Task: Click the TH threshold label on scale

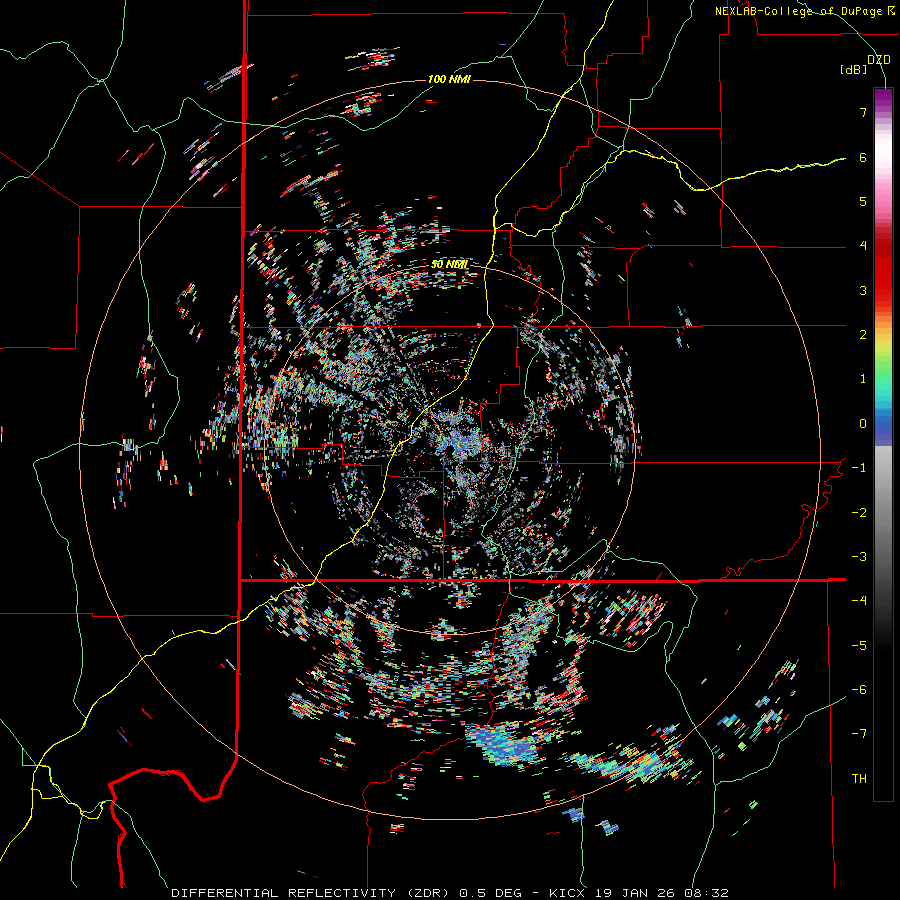Action: (x=859, y=779)
